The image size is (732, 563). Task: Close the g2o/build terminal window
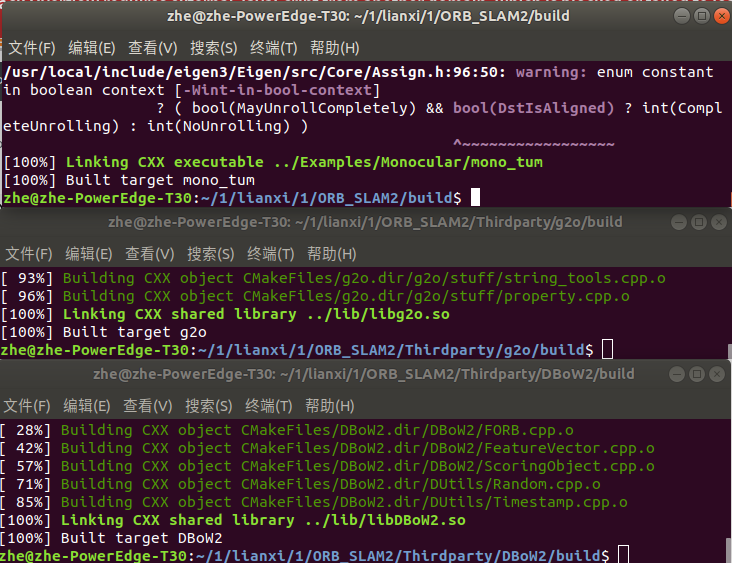pos(719,222)
